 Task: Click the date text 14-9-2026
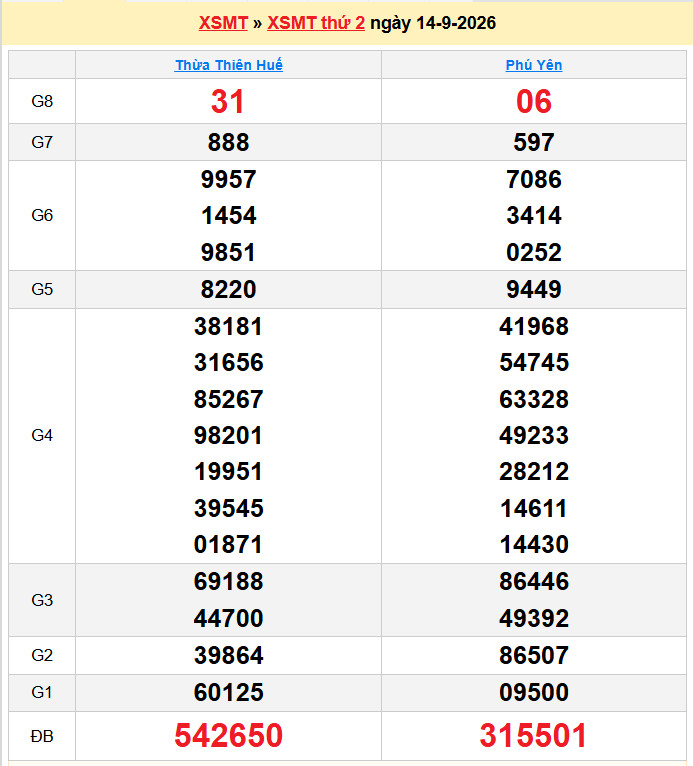click(x=456, y=23)
